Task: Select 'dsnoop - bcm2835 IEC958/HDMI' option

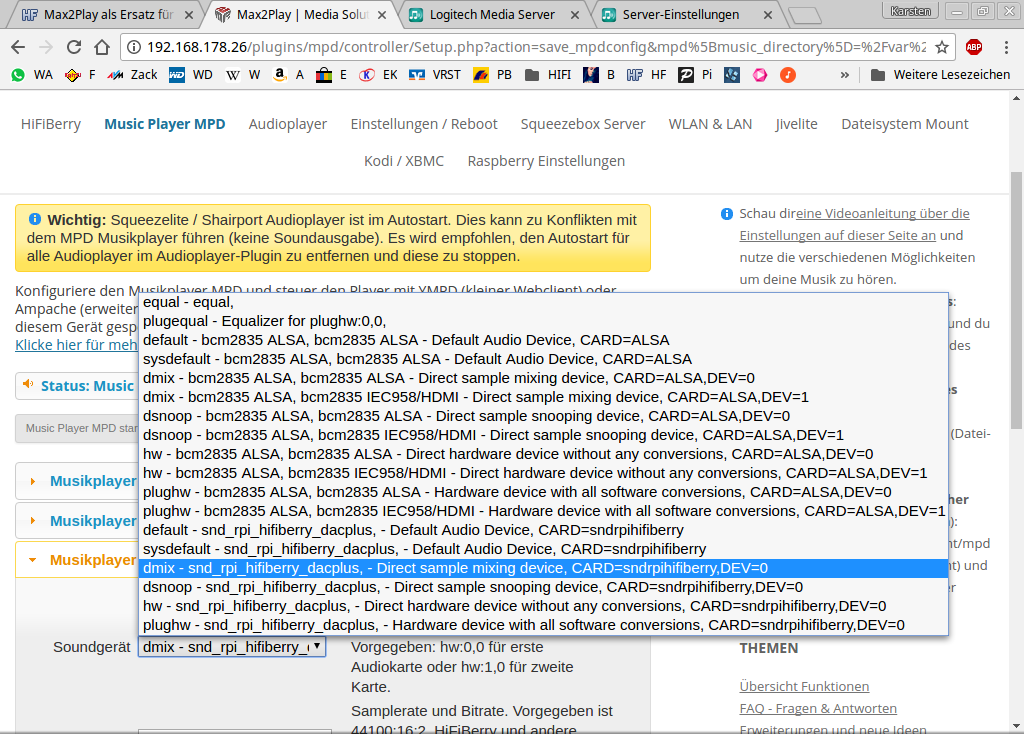Action: pos(543,435)
